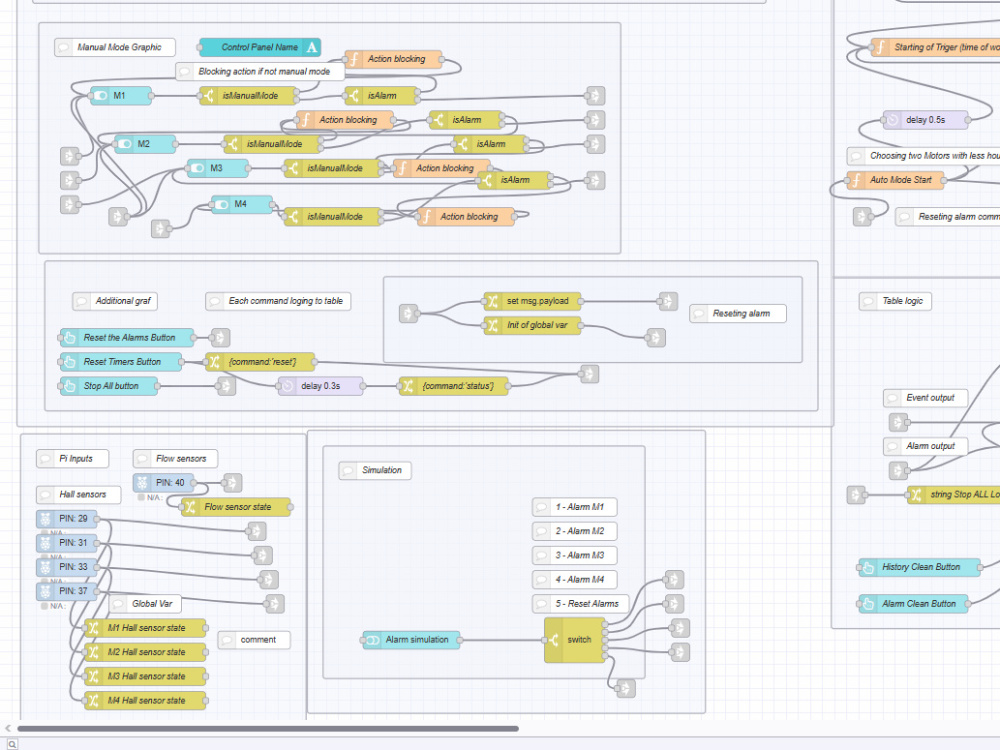Select the 2 - Alarm M2 comment
The height and width of the screenshot is (750, 1000).
coord(575,531)
